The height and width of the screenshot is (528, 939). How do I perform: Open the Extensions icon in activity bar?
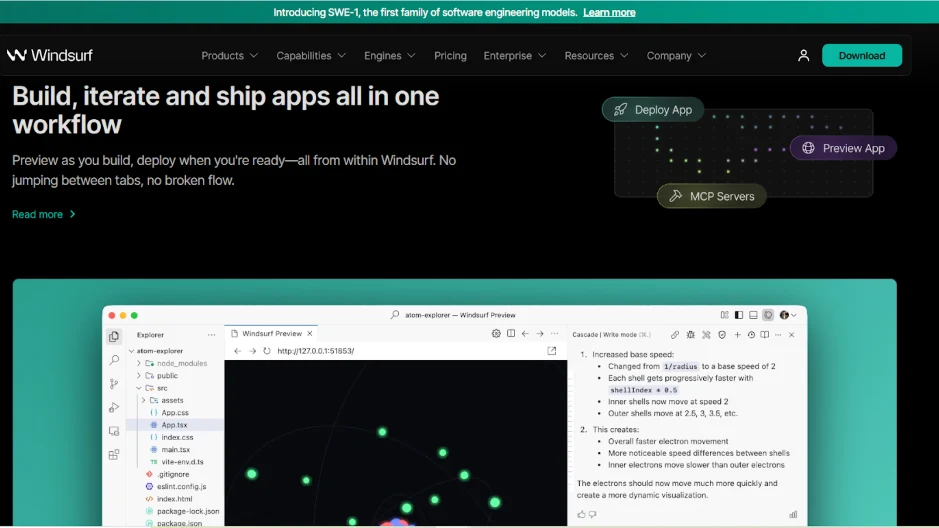pos(114,455)
